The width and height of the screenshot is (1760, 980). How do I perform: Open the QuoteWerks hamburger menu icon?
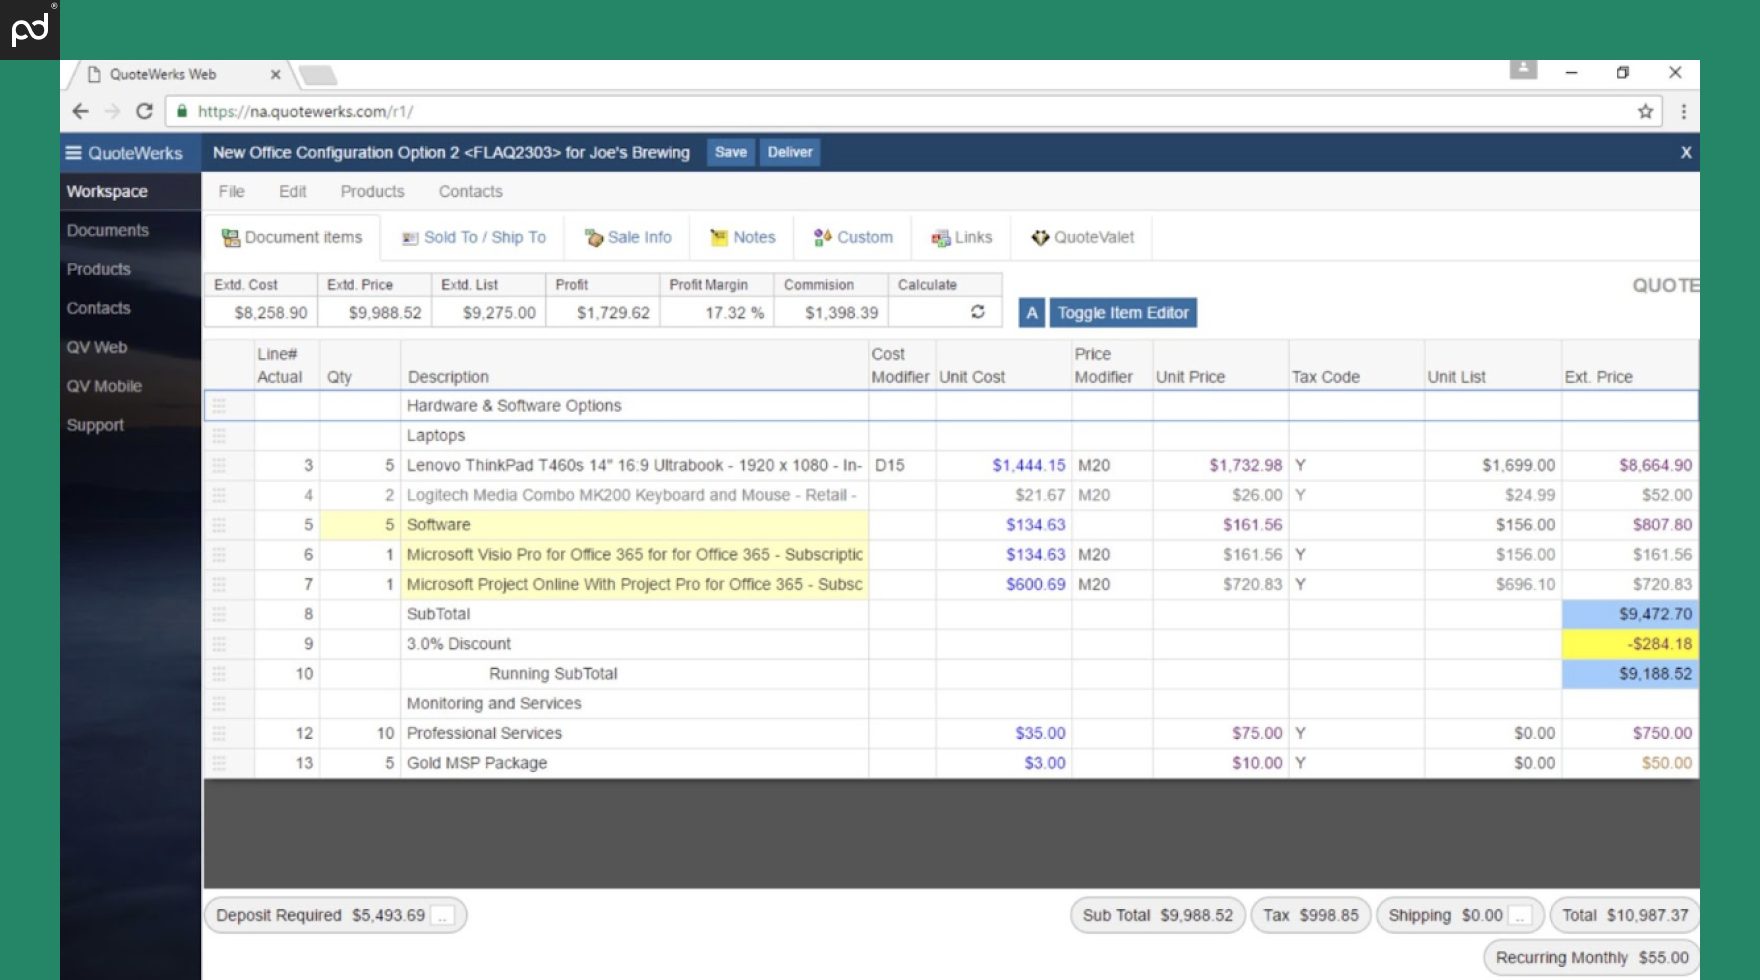[x=73, y=153]
